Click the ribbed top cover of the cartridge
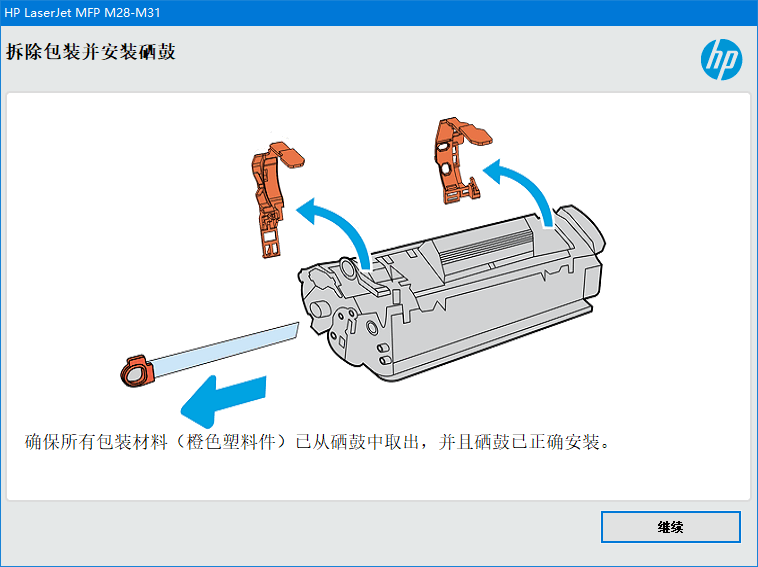Image resolution: width=758 pixels, height=567 pixels. 486,248
